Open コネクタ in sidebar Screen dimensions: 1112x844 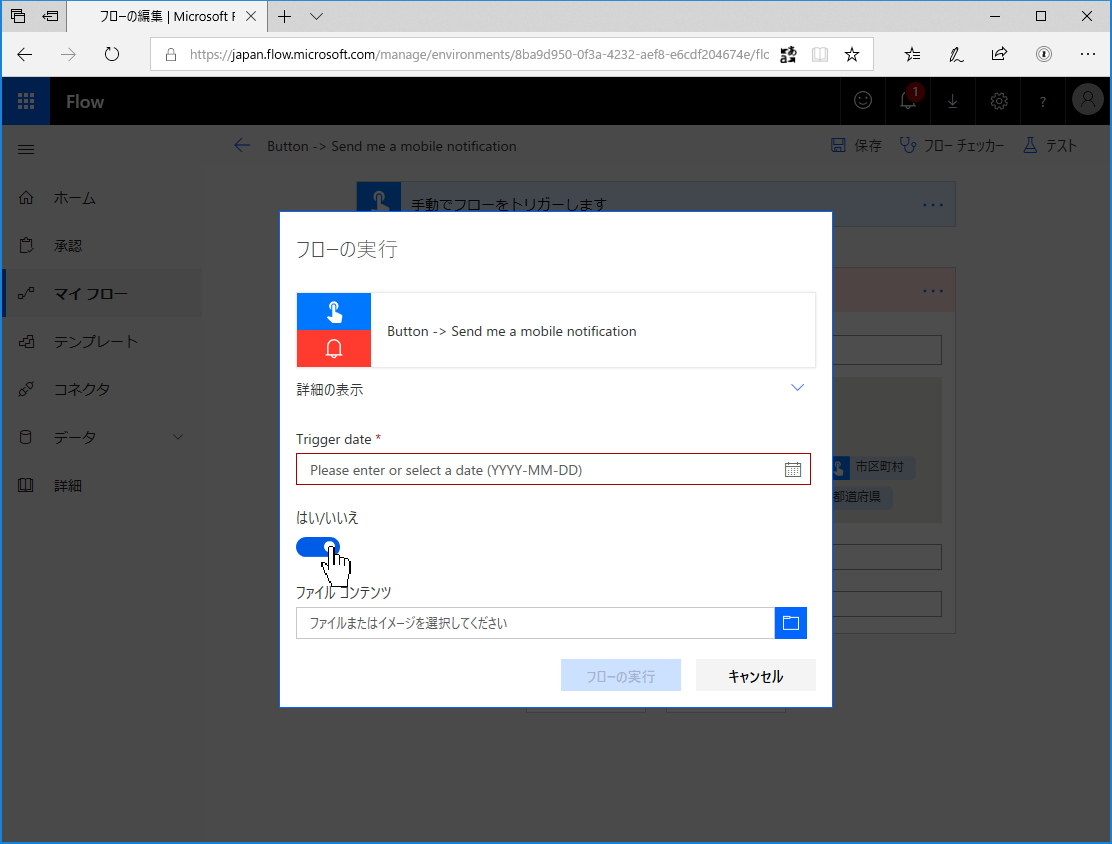pyautogui.click(x=103, y=389)
